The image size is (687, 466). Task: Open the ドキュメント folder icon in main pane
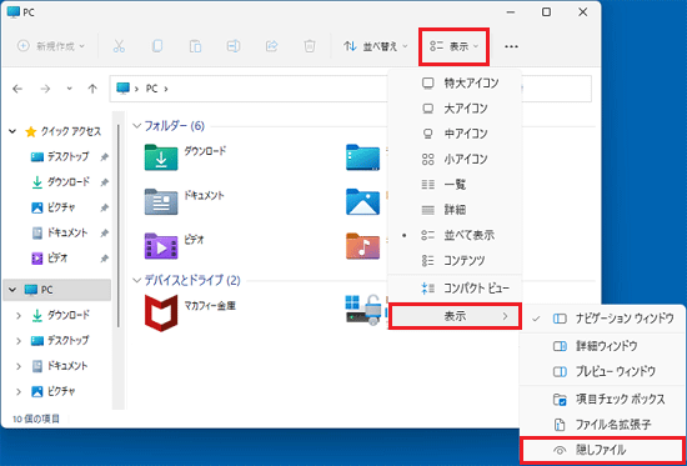[x=161, y=201]
